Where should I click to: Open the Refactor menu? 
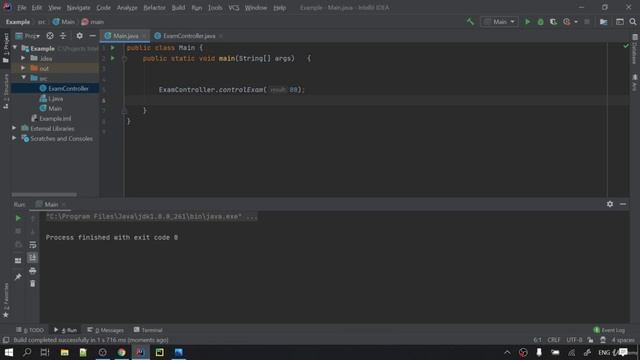click(154, 8)
